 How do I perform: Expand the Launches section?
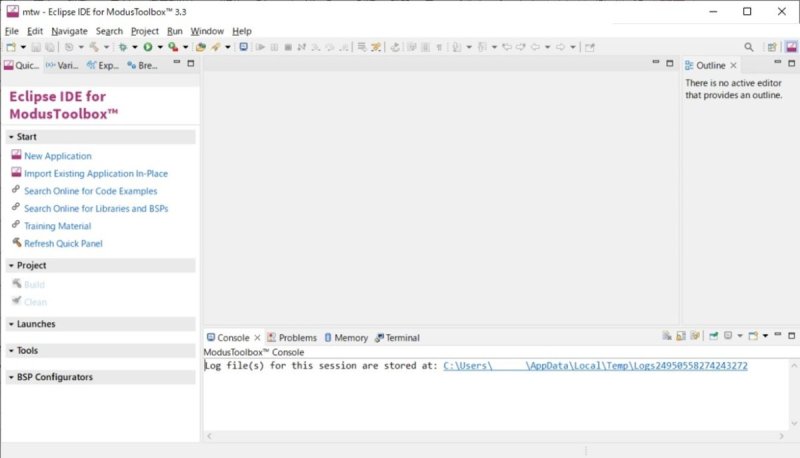click(x=101, y=324)
